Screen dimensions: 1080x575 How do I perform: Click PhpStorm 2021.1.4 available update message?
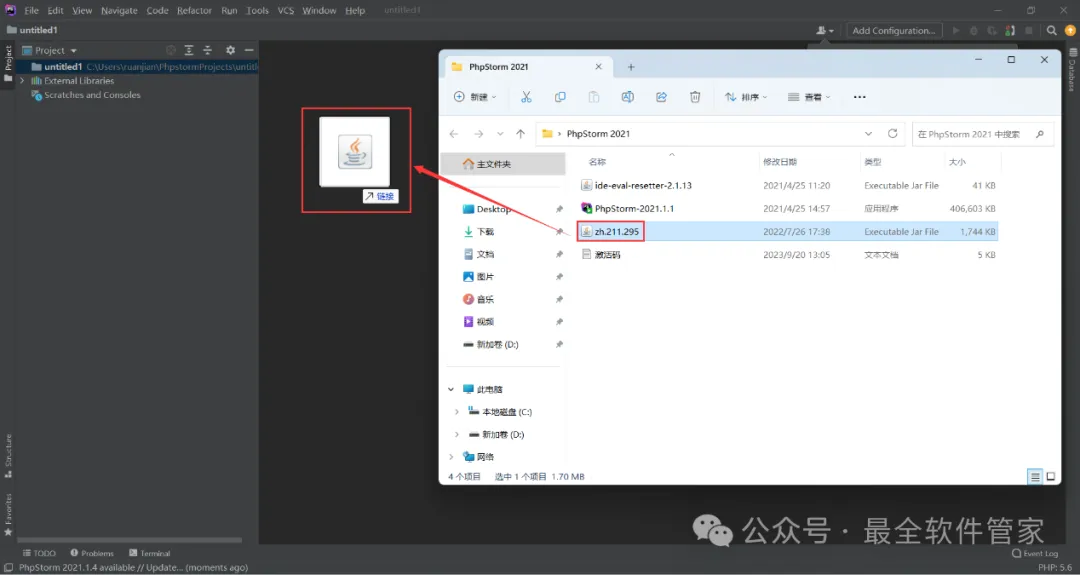pos(134,567)
